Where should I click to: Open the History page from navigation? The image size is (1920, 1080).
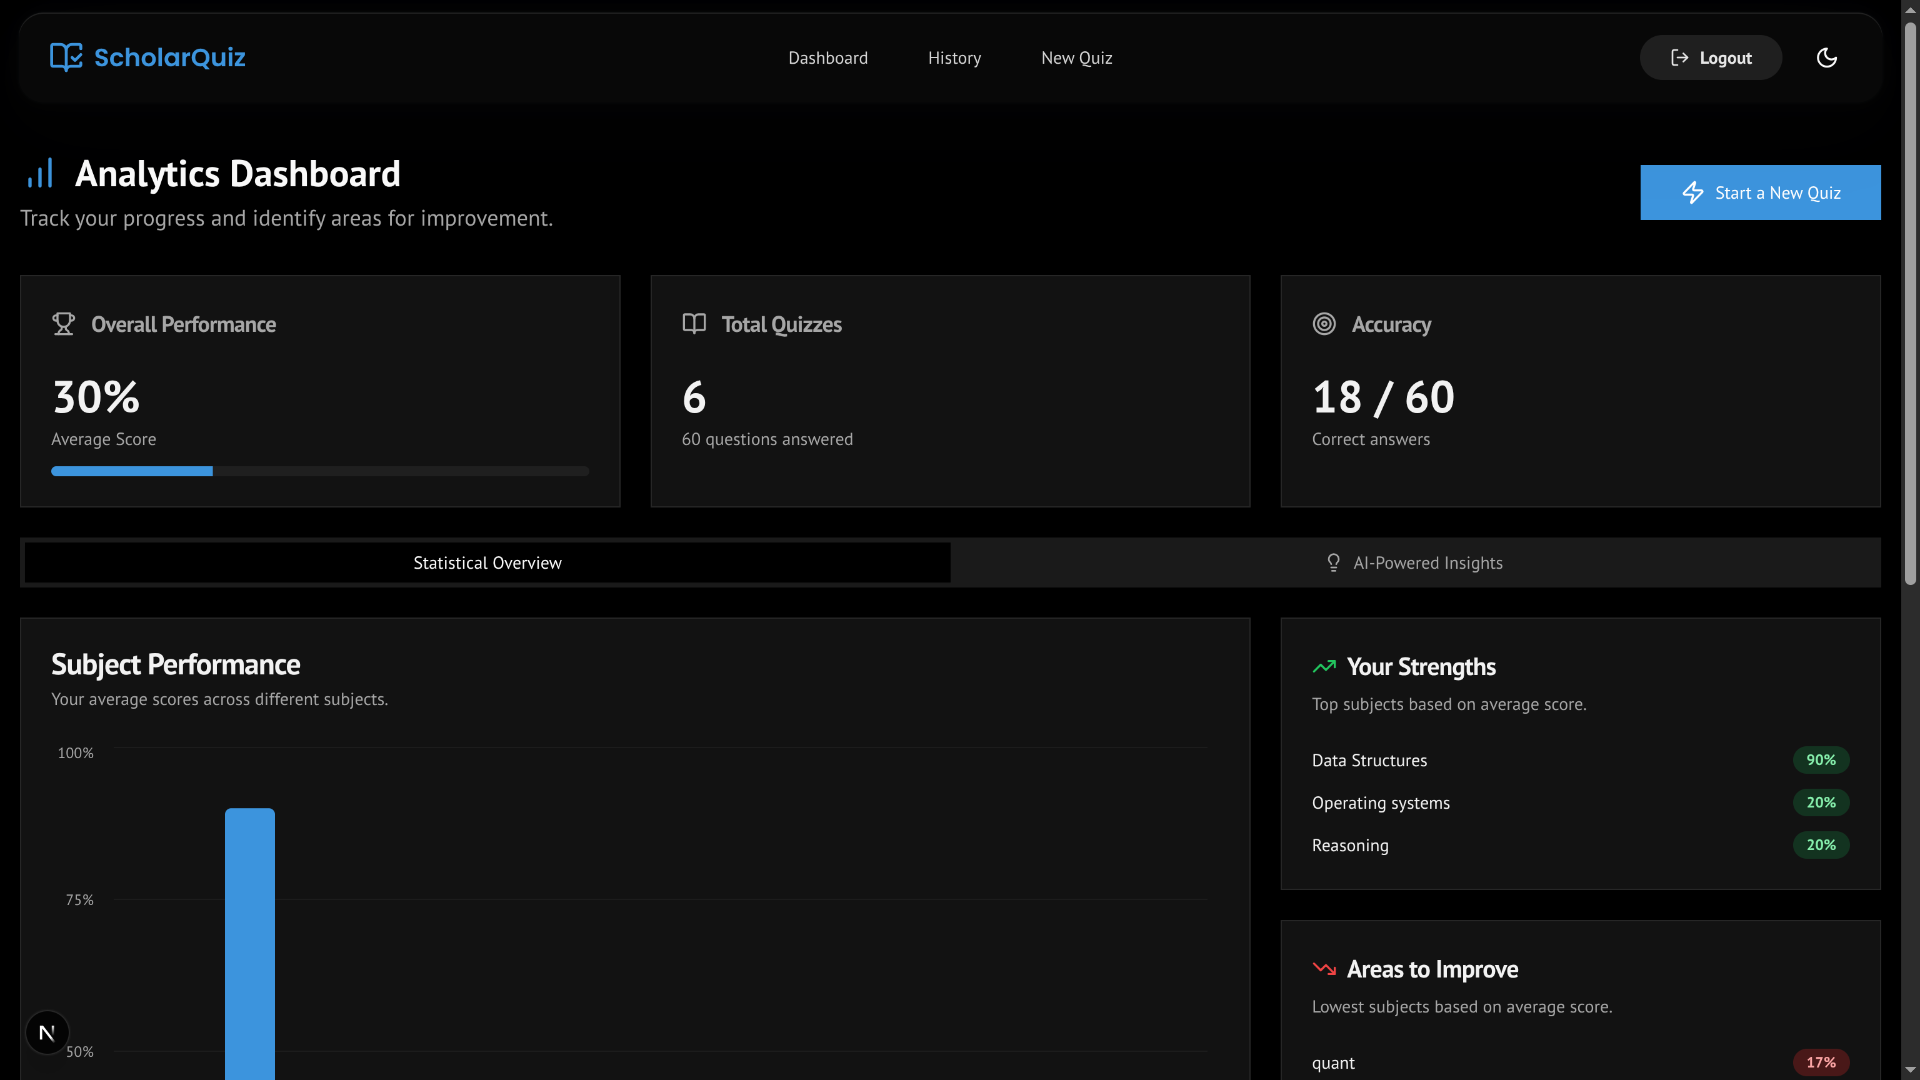pyautogui.click(x=954, y=57)
